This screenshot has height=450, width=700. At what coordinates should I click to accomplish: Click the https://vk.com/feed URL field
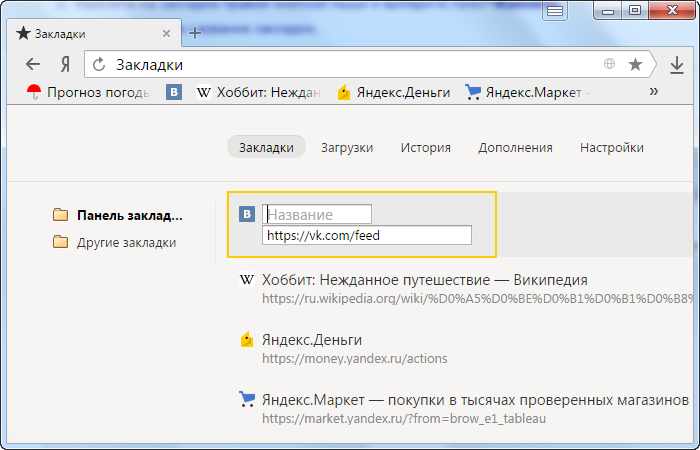tap(367, 235)
